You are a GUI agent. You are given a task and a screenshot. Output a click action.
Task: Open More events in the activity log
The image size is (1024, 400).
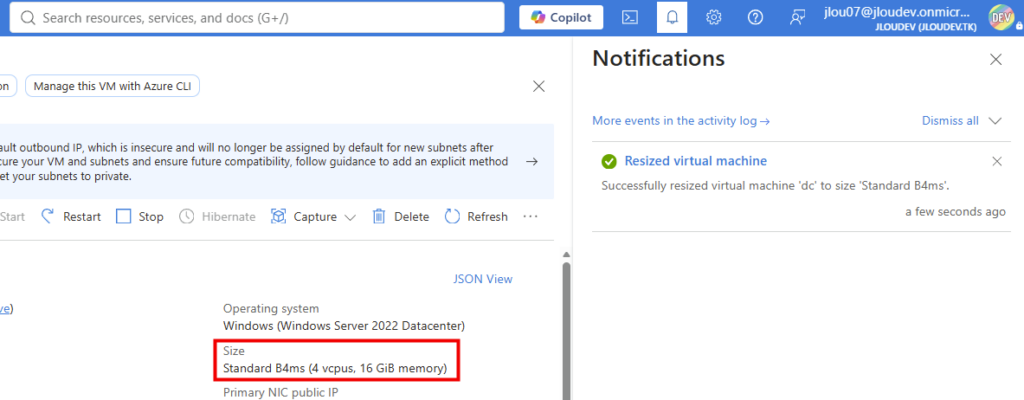point(681,121)
